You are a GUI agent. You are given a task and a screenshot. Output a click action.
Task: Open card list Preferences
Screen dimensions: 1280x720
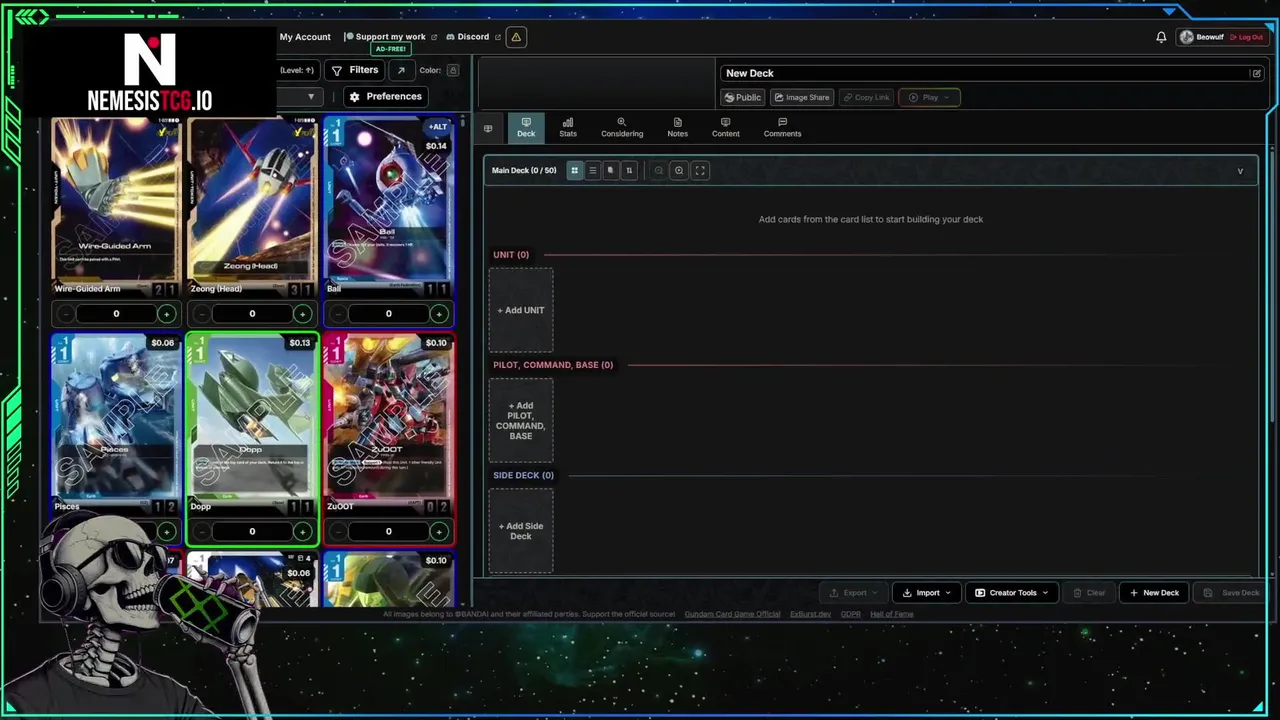point(384,96)
